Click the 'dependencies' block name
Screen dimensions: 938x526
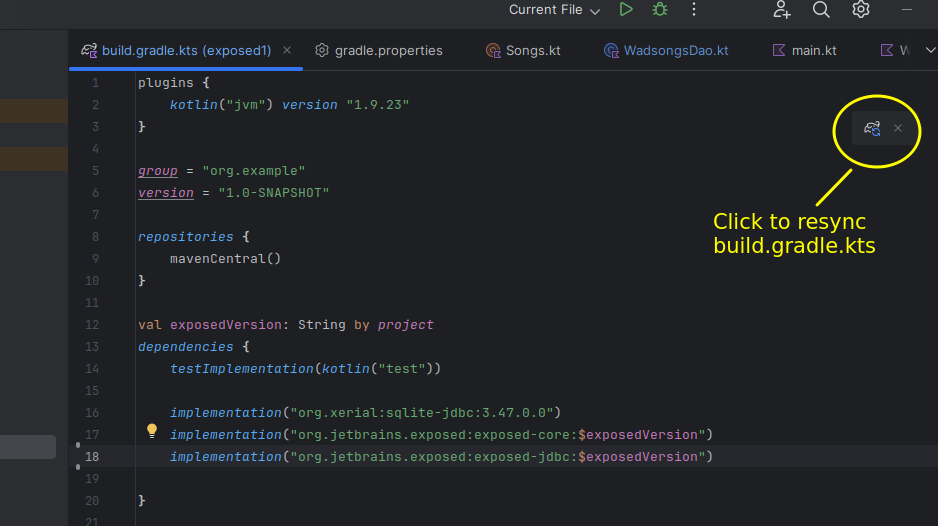click(x=185, y=347)
